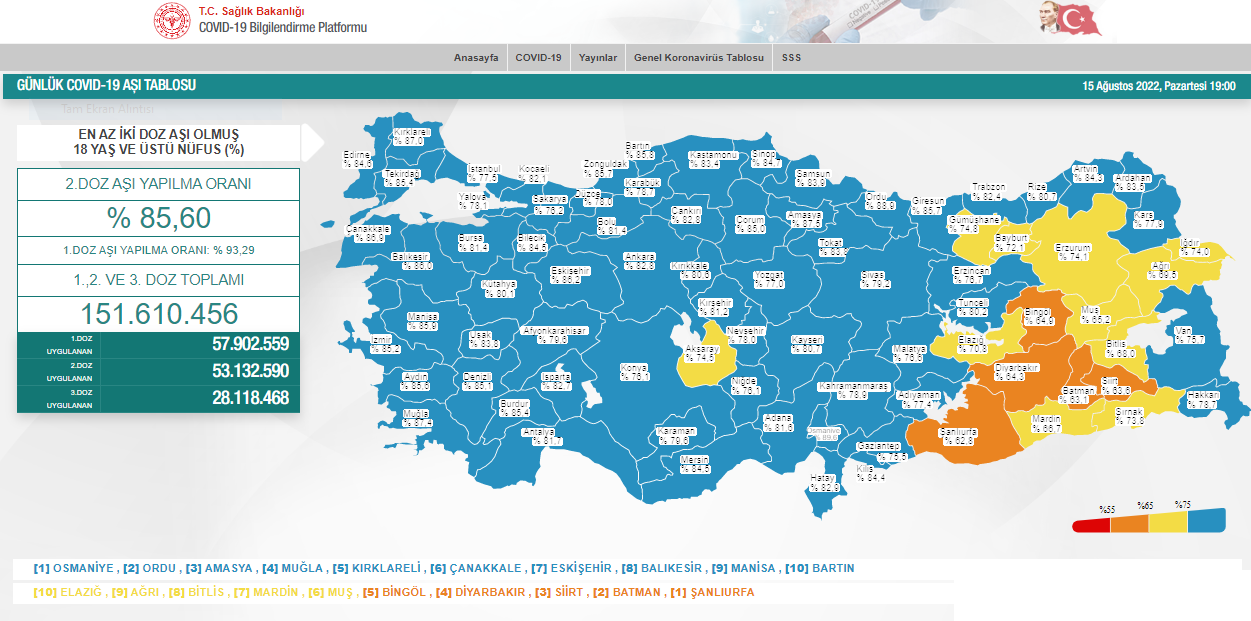Select Mardin province on the map

pos(1045,423)
